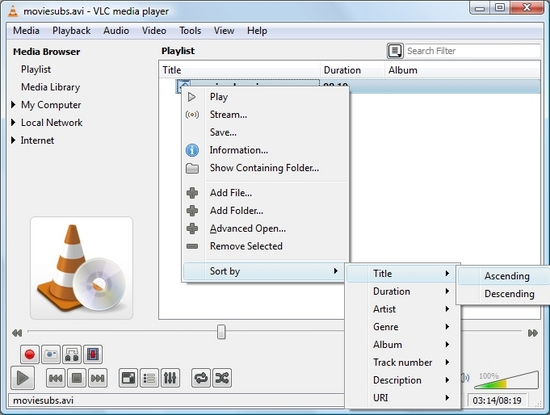Click minus icon beside Remove Selected

pyautogui.click(x=192, y=246)
